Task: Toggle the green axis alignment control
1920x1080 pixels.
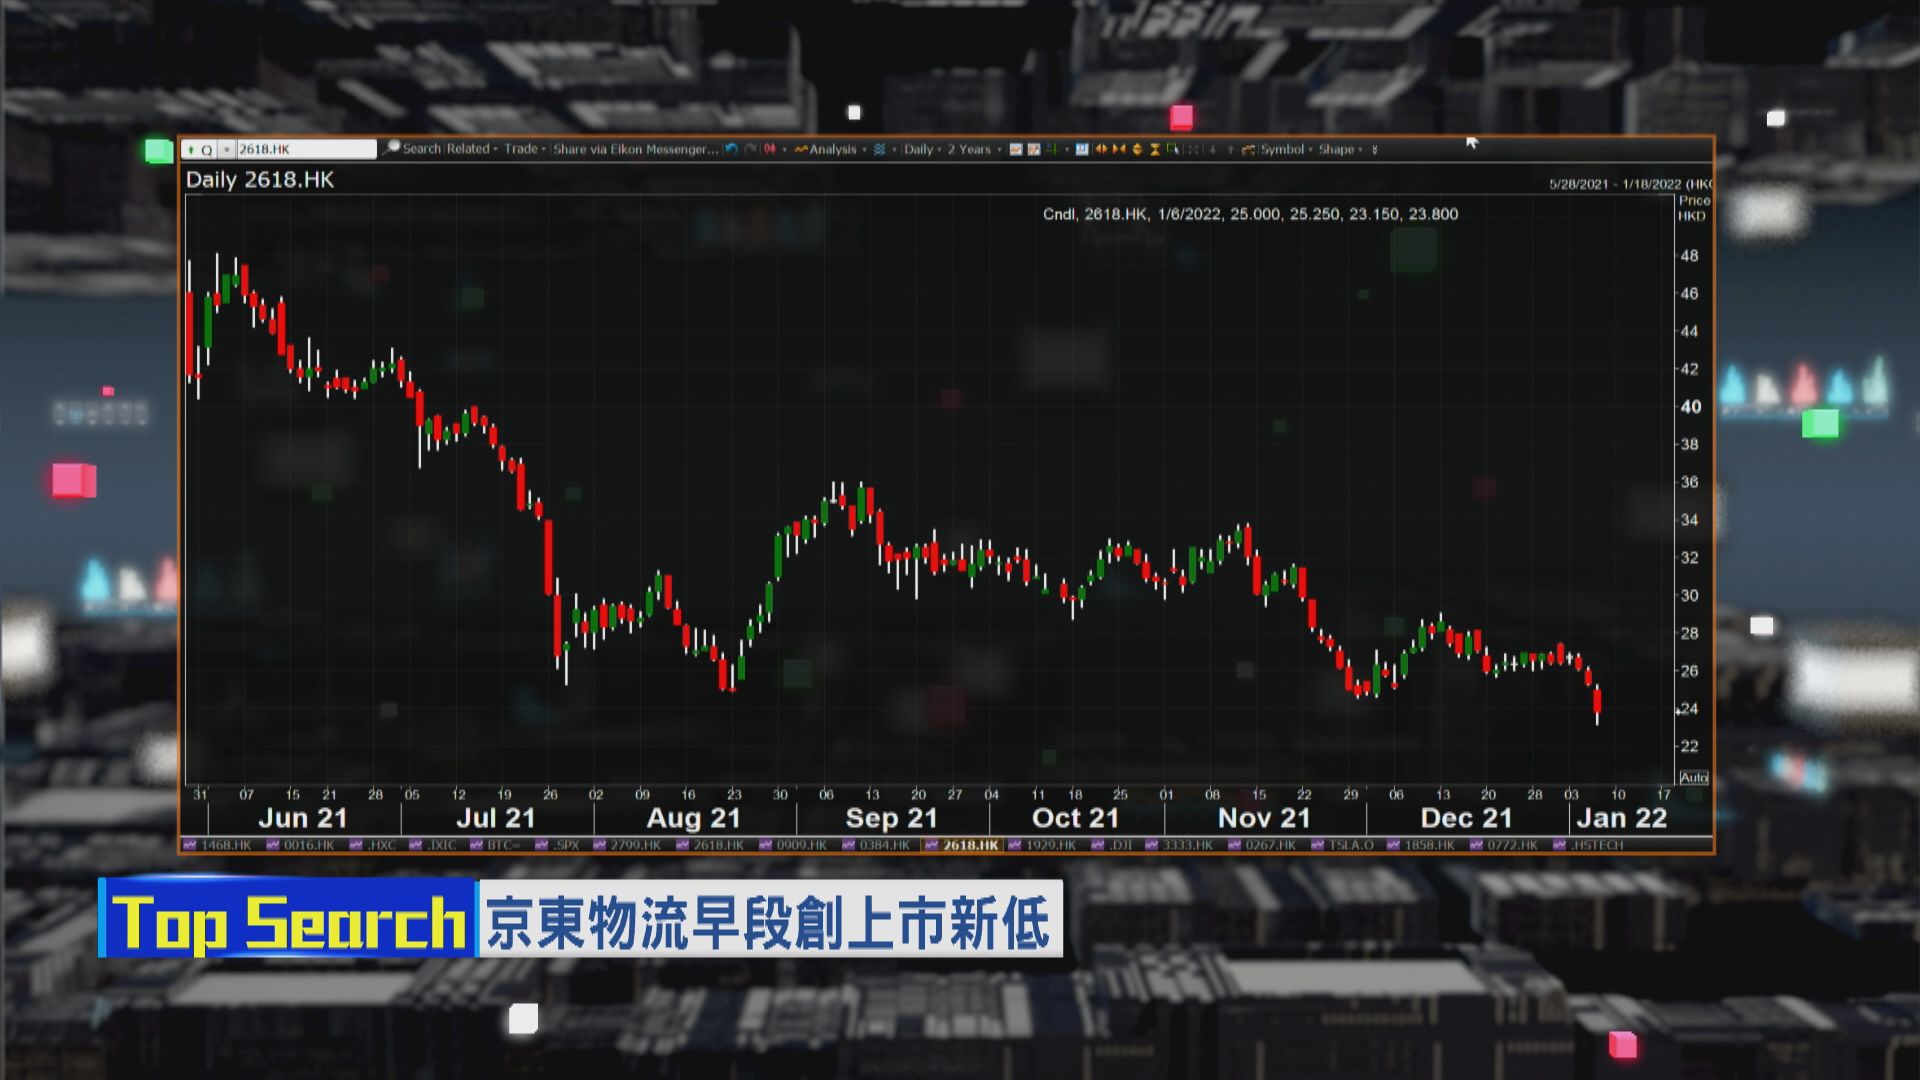Action: coord(1050,150)
